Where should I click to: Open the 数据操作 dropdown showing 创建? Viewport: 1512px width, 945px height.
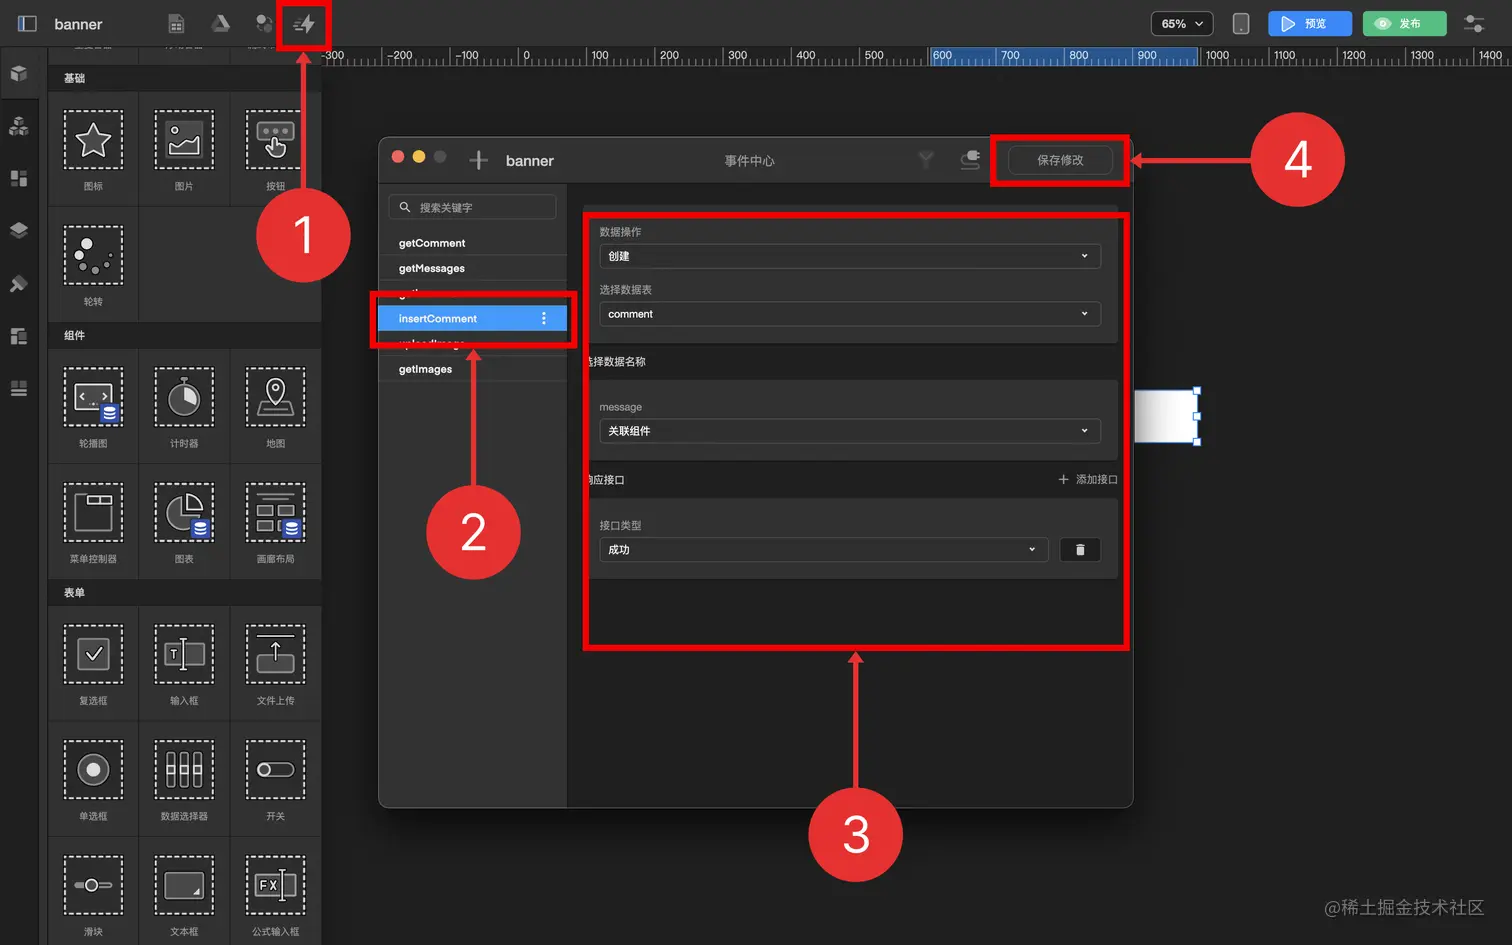tap(850, 256)
